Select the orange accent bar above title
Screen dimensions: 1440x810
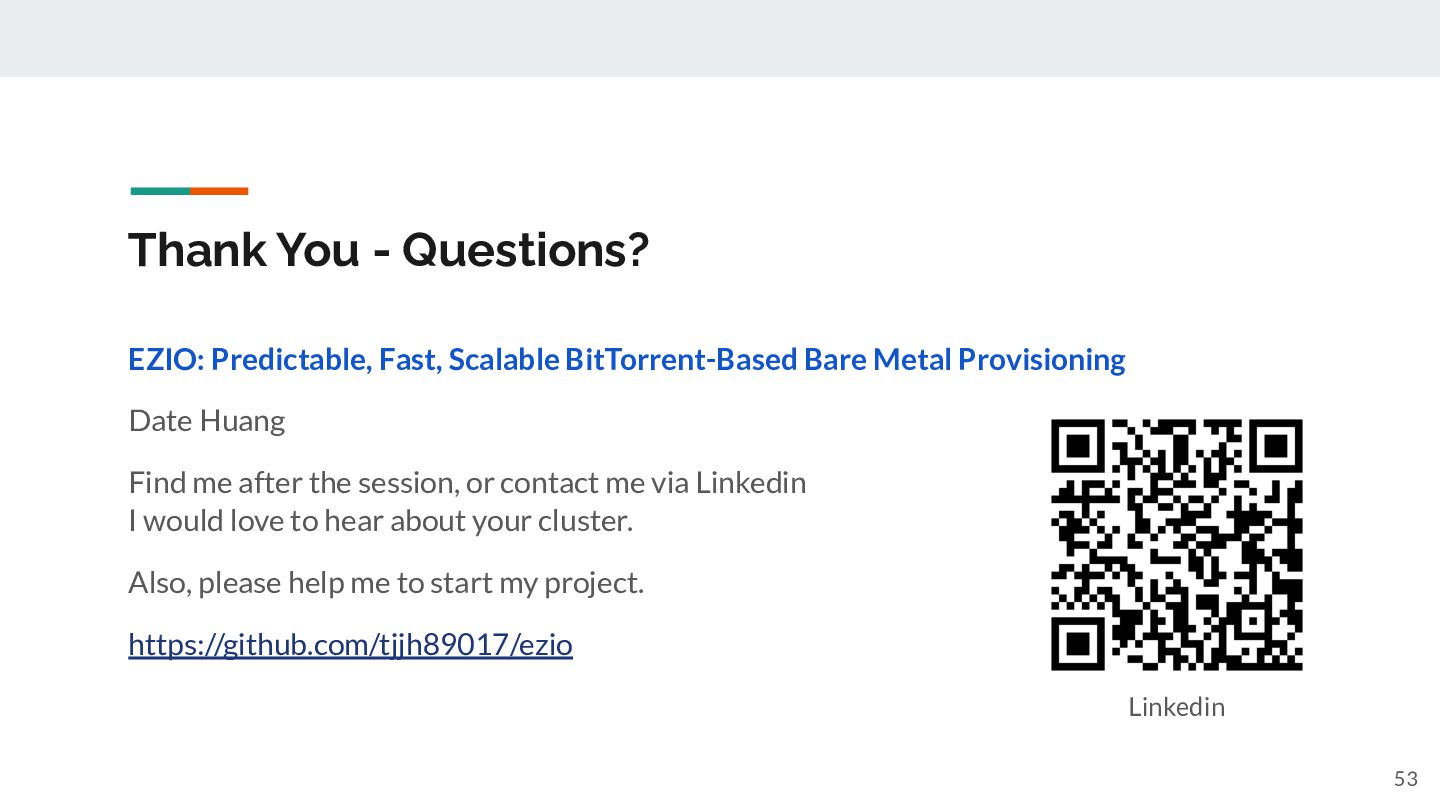click(x=219, y=191)
